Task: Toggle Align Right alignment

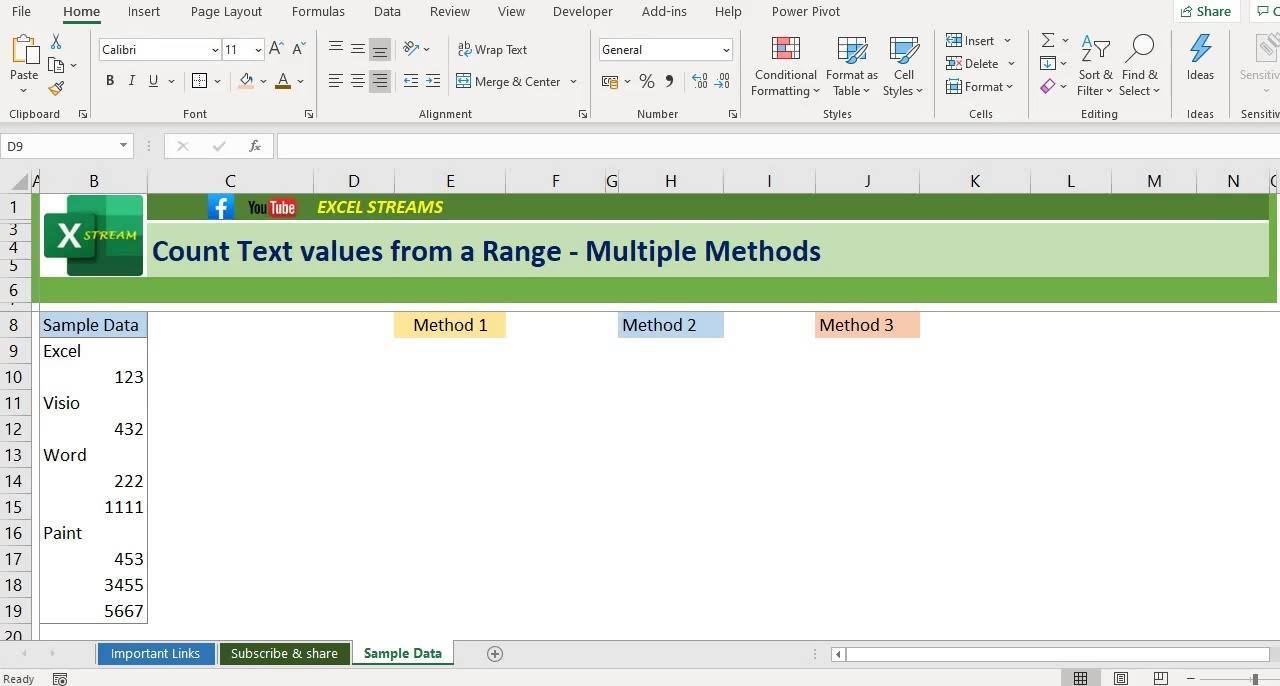Action: coord(379,81)
